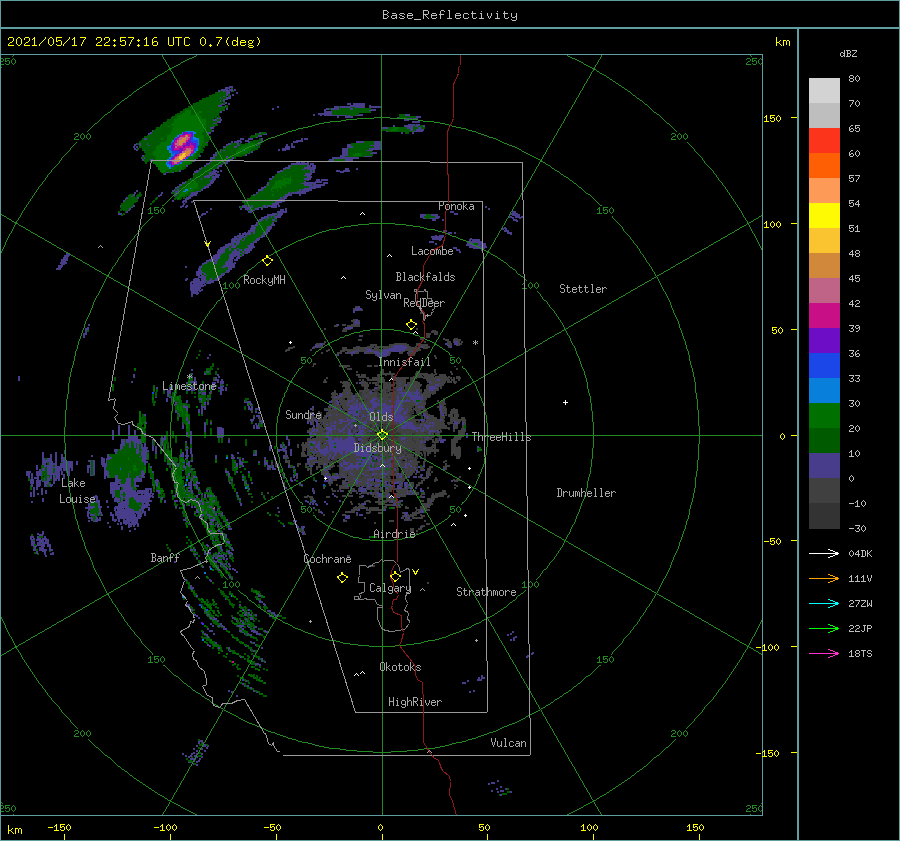Click the Okotoks town label
The width and height of the screenshot is (900, 841).
tap(400, 667)
